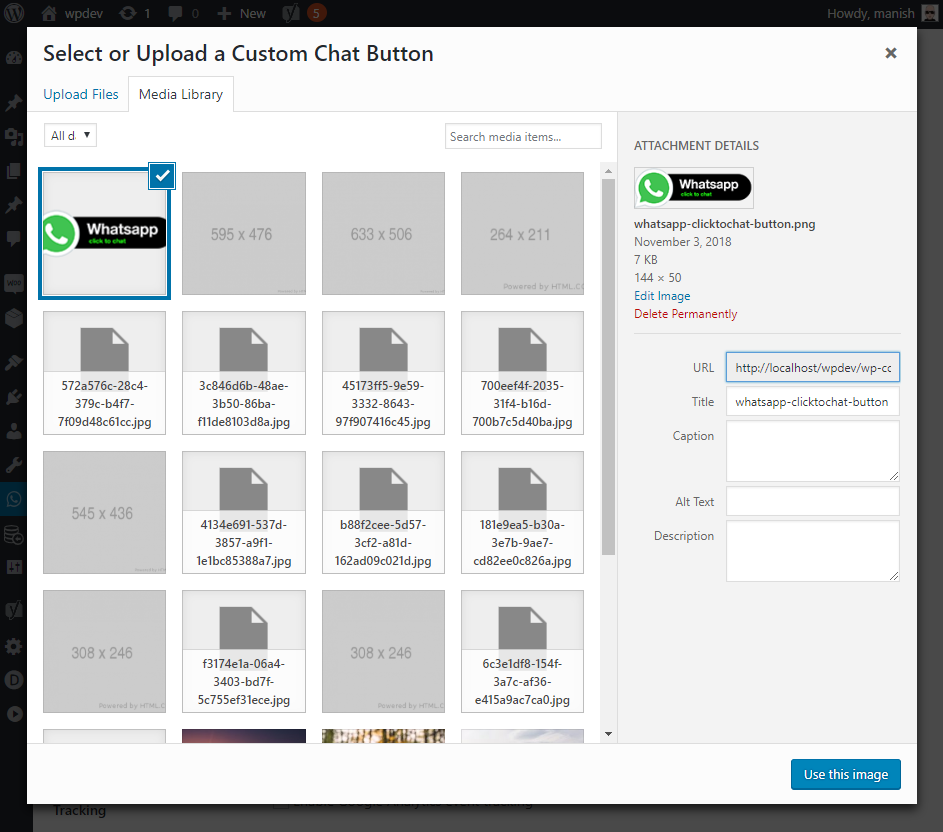Switch to the Media Library tab
The width and height of the screenshot is (943, 832).
181,94
